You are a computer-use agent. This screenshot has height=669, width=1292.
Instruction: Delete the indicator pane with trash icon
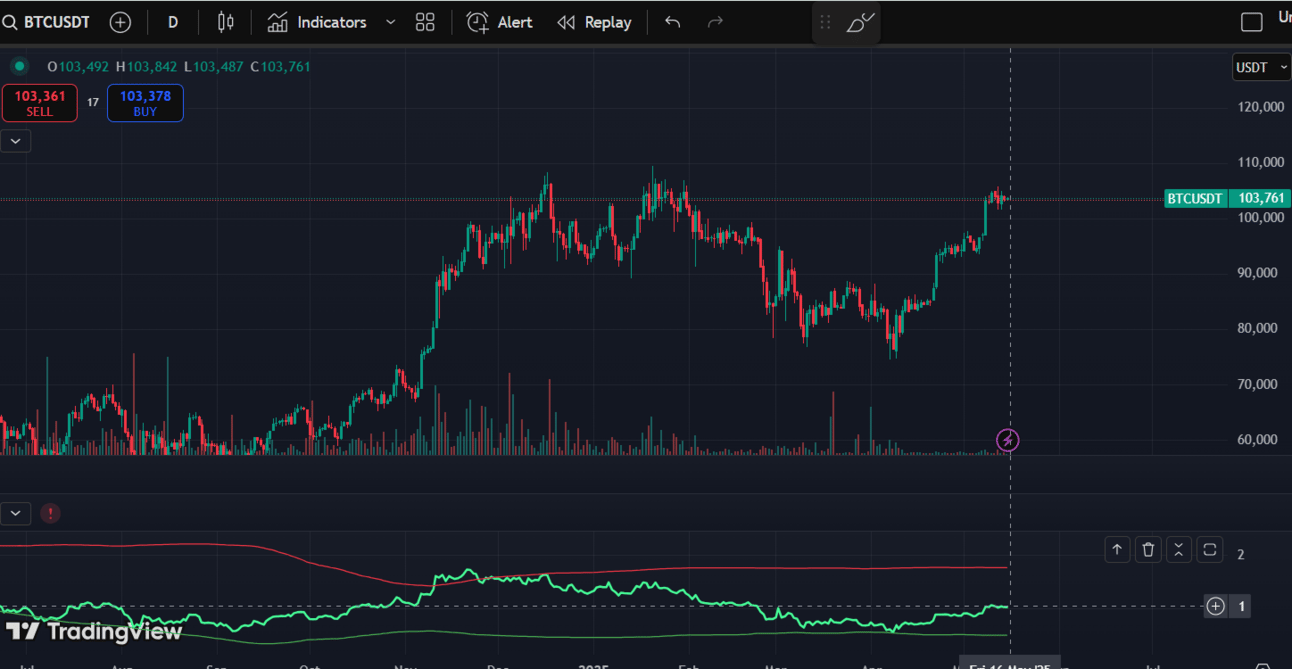click(1148, 549)
